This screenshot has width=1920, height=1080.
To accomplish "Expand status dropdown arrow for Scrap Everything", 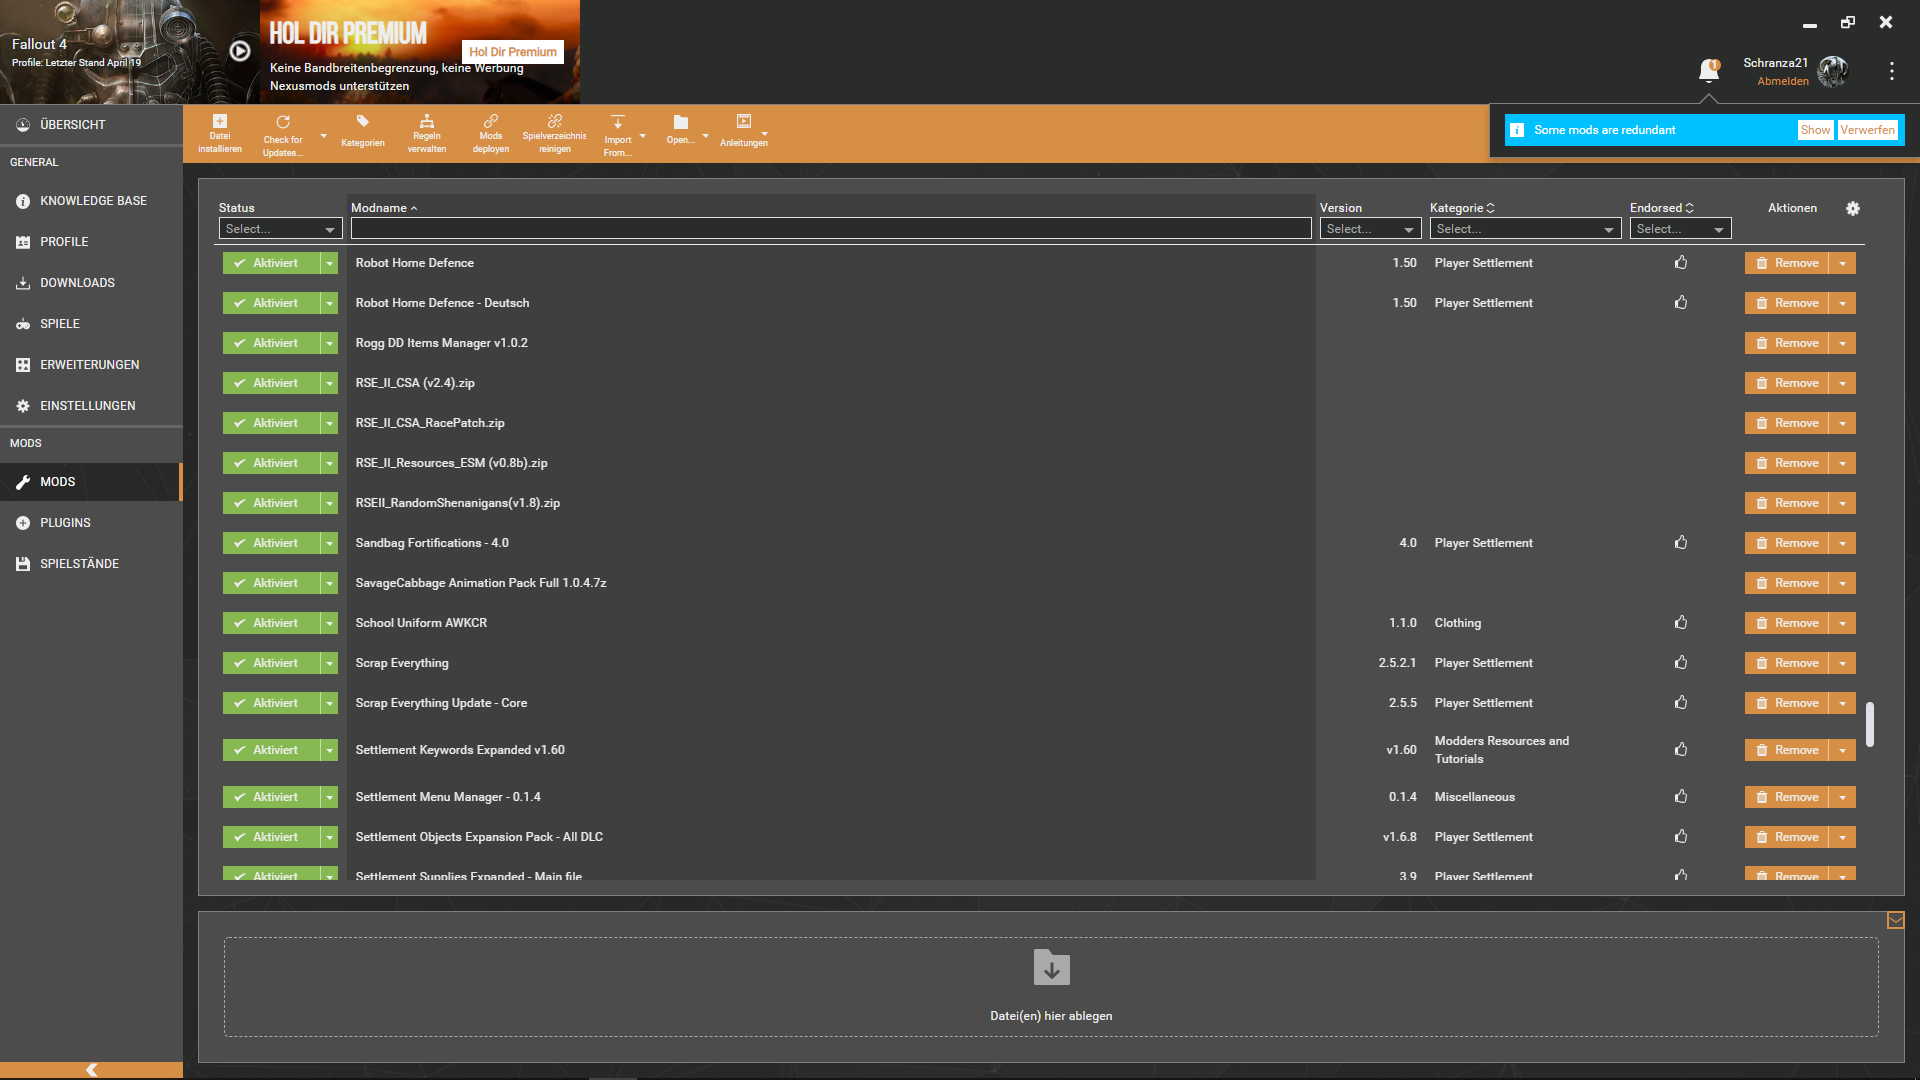I will pos(329,663).
